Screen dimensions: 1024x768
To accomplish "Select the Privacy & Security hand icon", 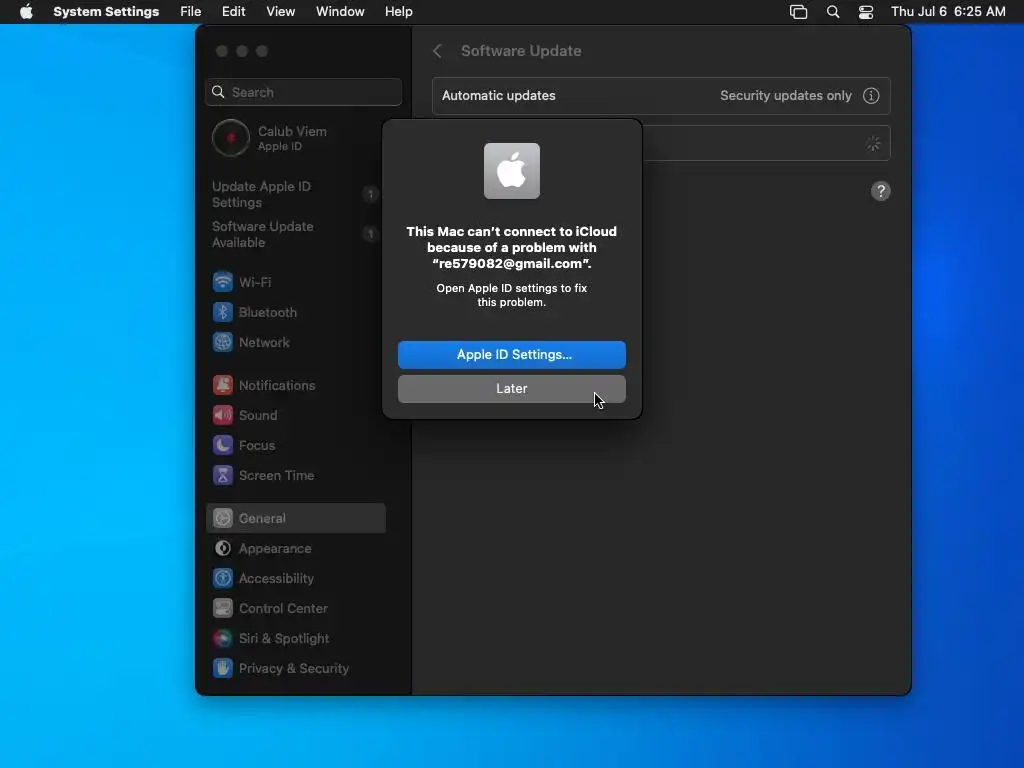I will 223,668.
